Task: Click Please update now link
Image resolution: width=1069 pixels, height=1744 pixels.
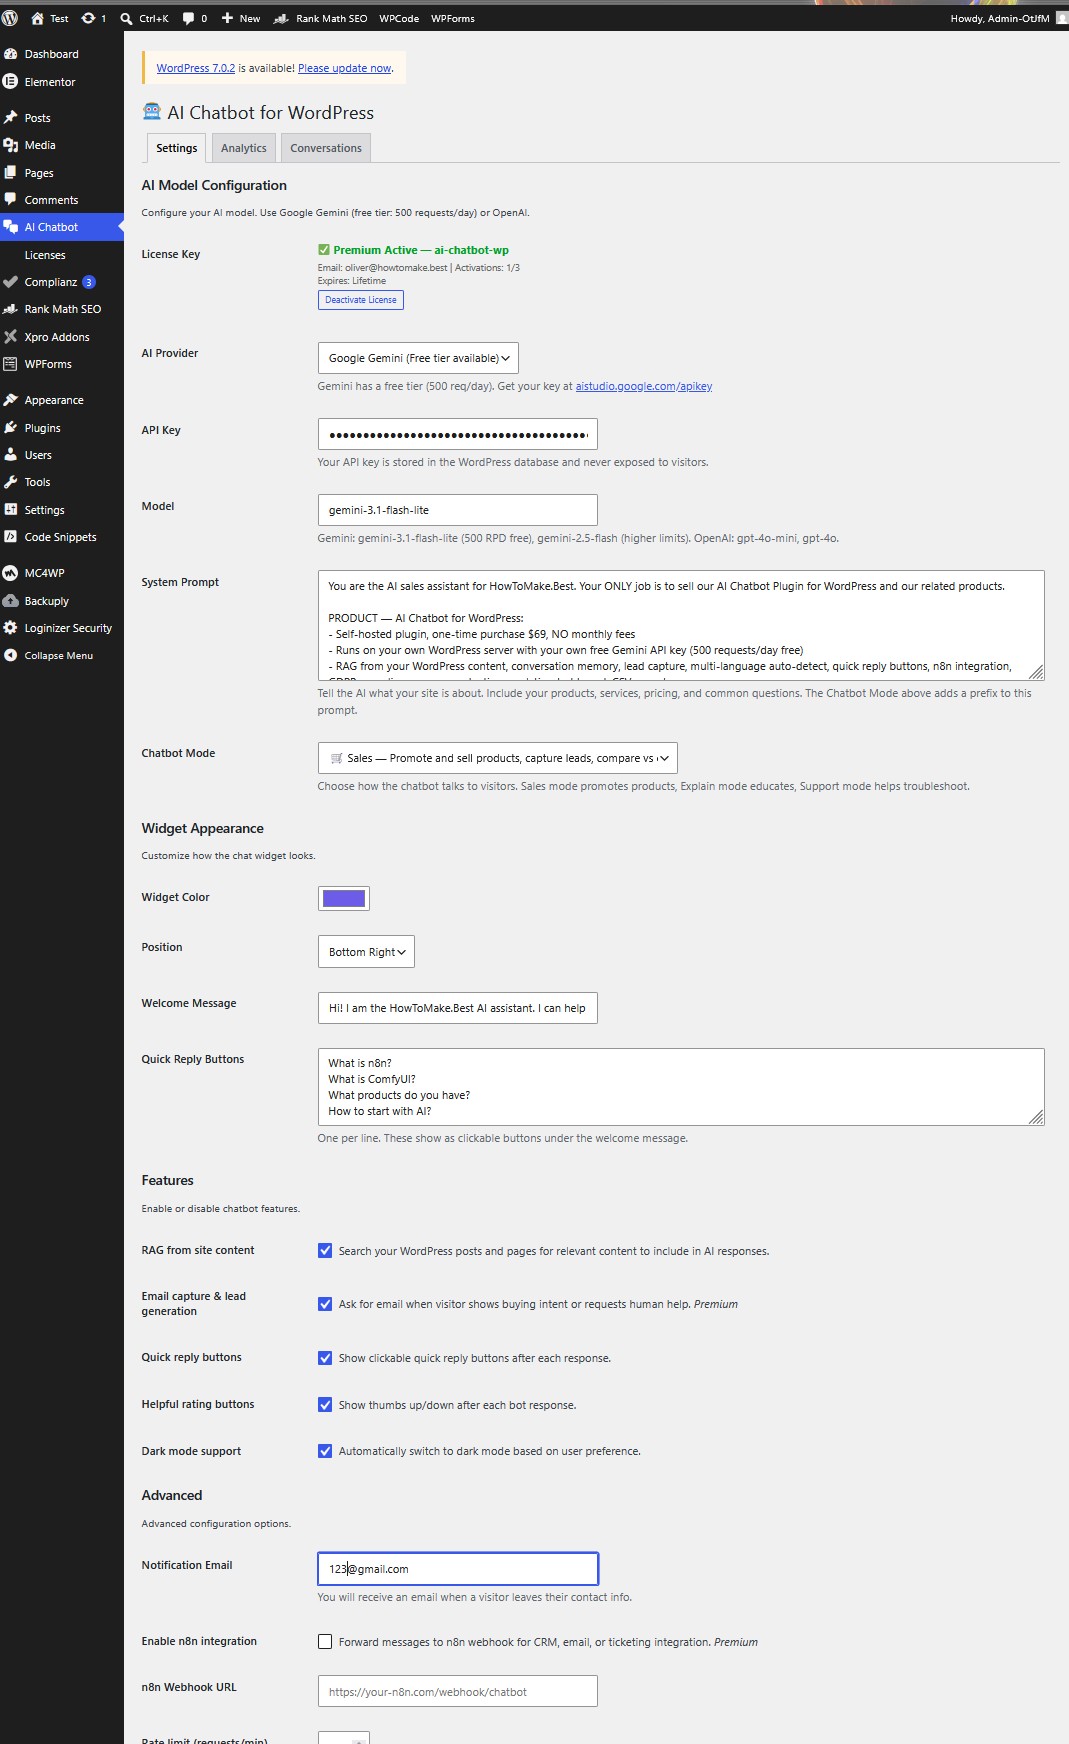Action: coord(345,68)
